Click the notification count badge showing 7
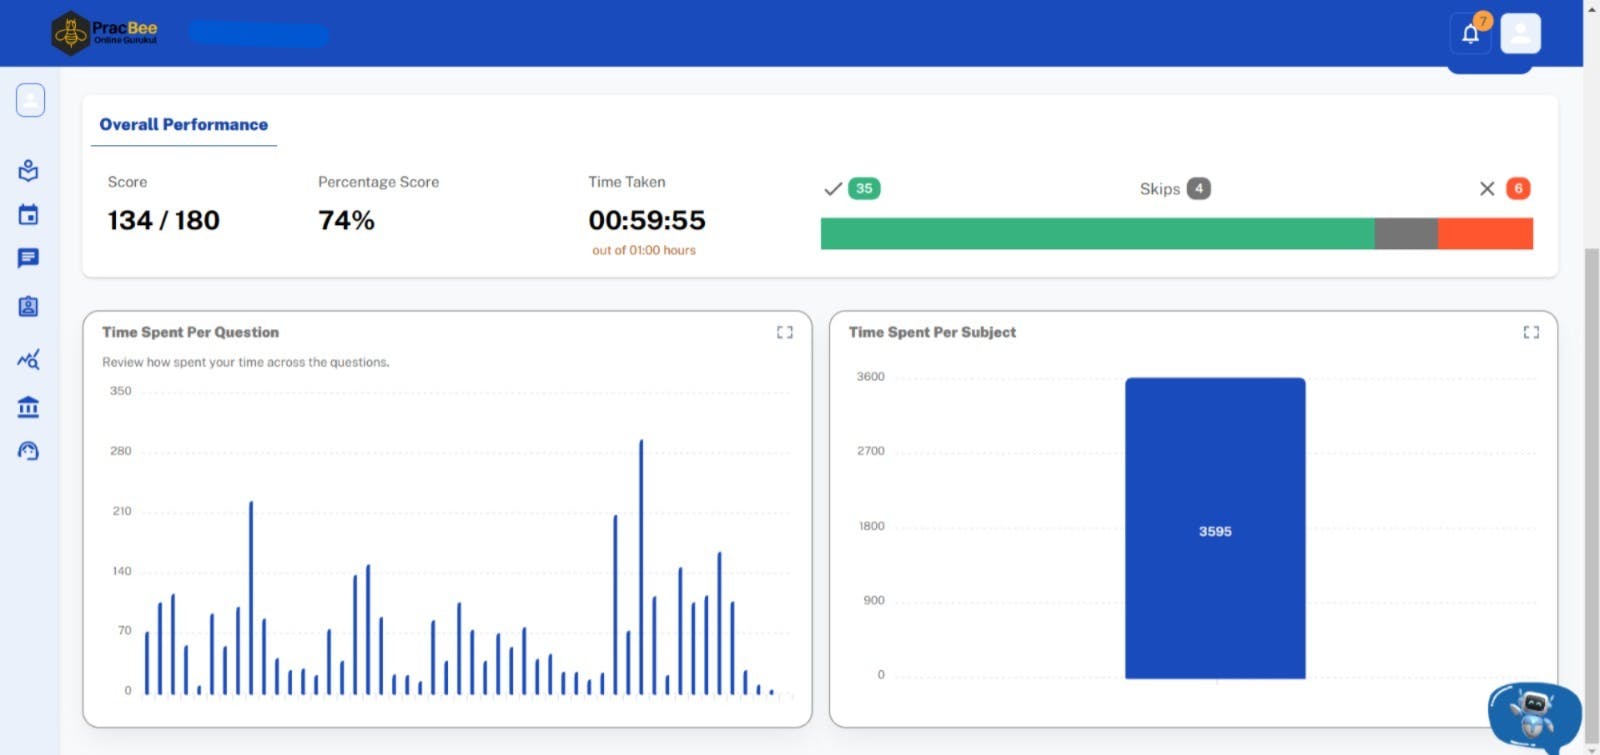1600x755 pixels. click(1483, 21)
